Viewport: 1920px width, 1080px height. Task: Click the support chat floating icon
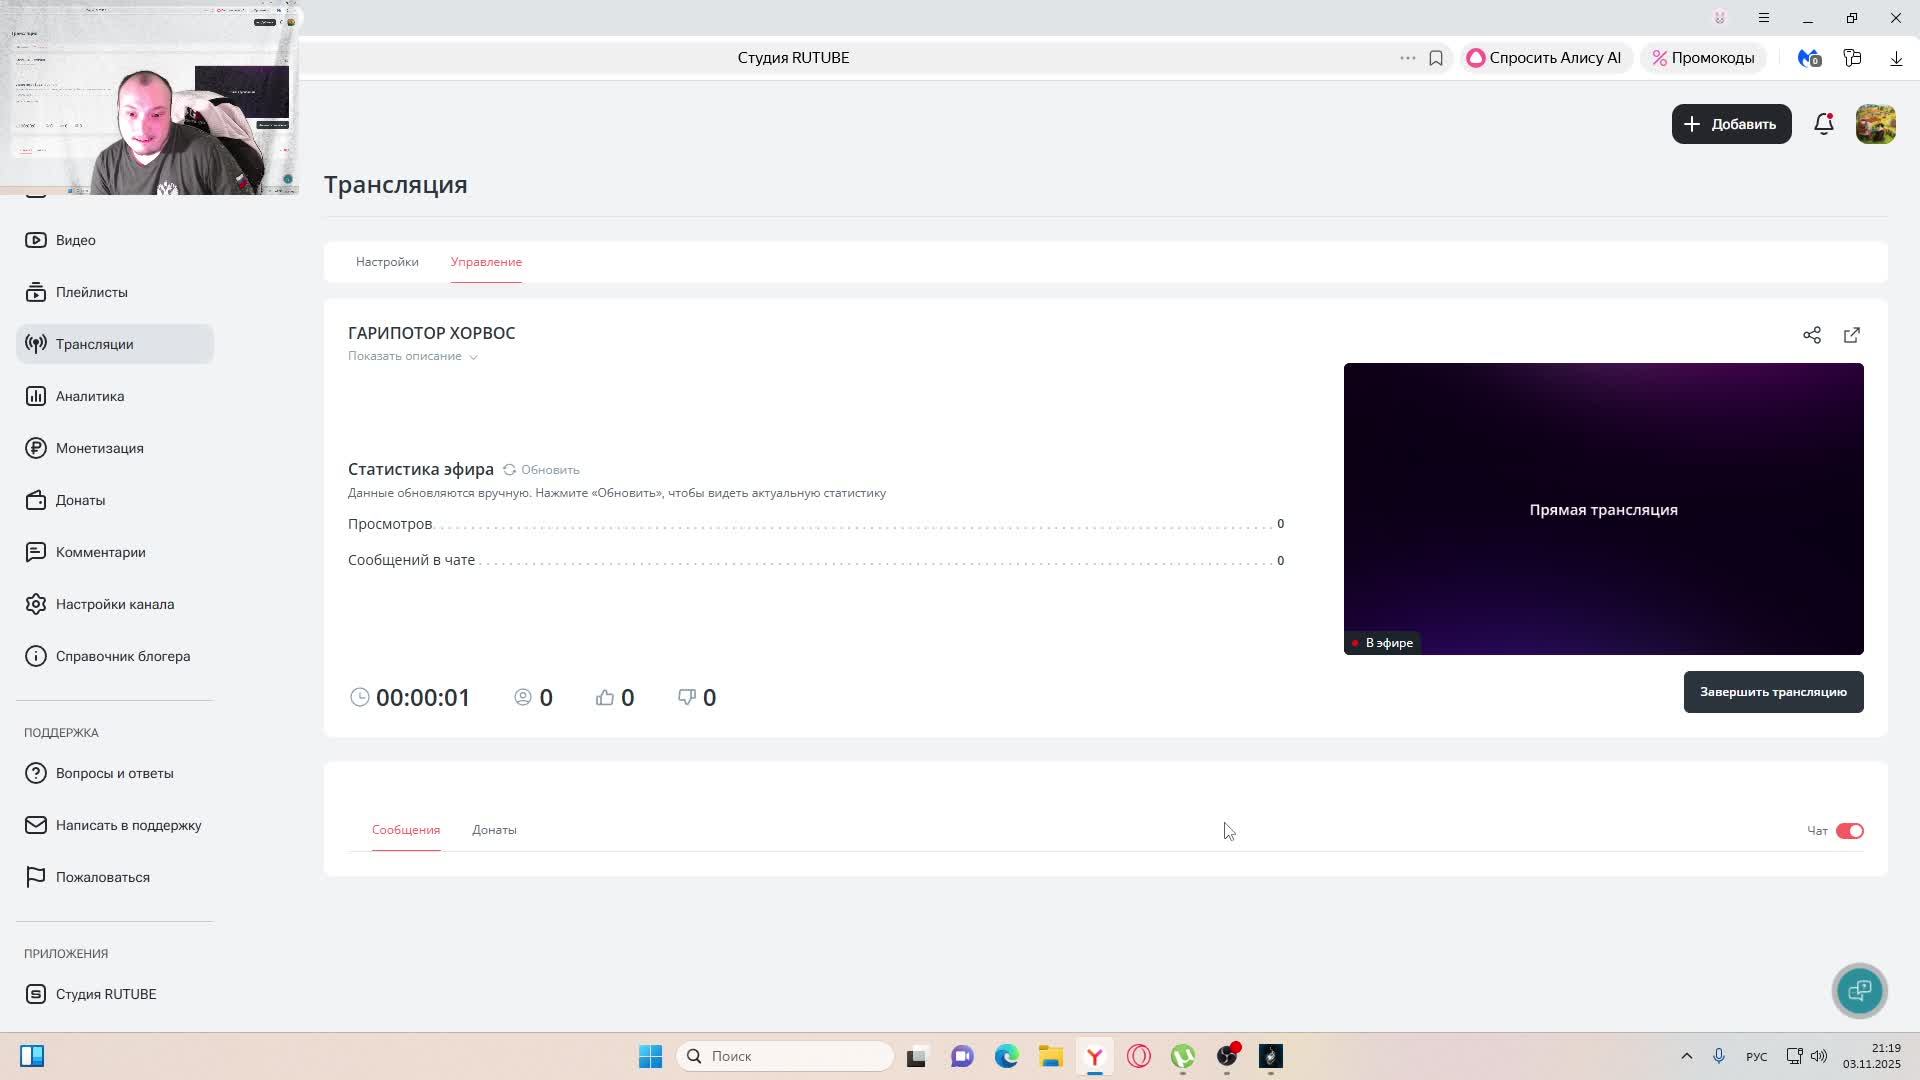[1859, 990]
